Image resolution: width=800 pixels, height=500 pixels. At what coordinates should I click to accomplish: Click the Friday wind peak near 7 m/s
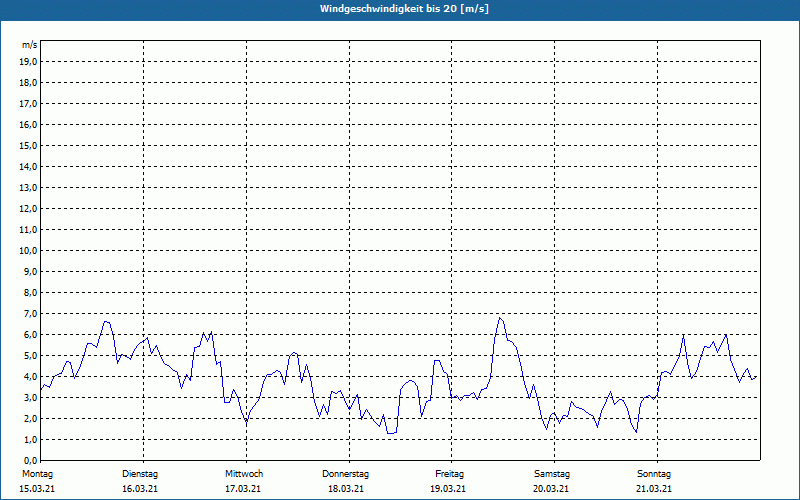[x=500, y=318]
